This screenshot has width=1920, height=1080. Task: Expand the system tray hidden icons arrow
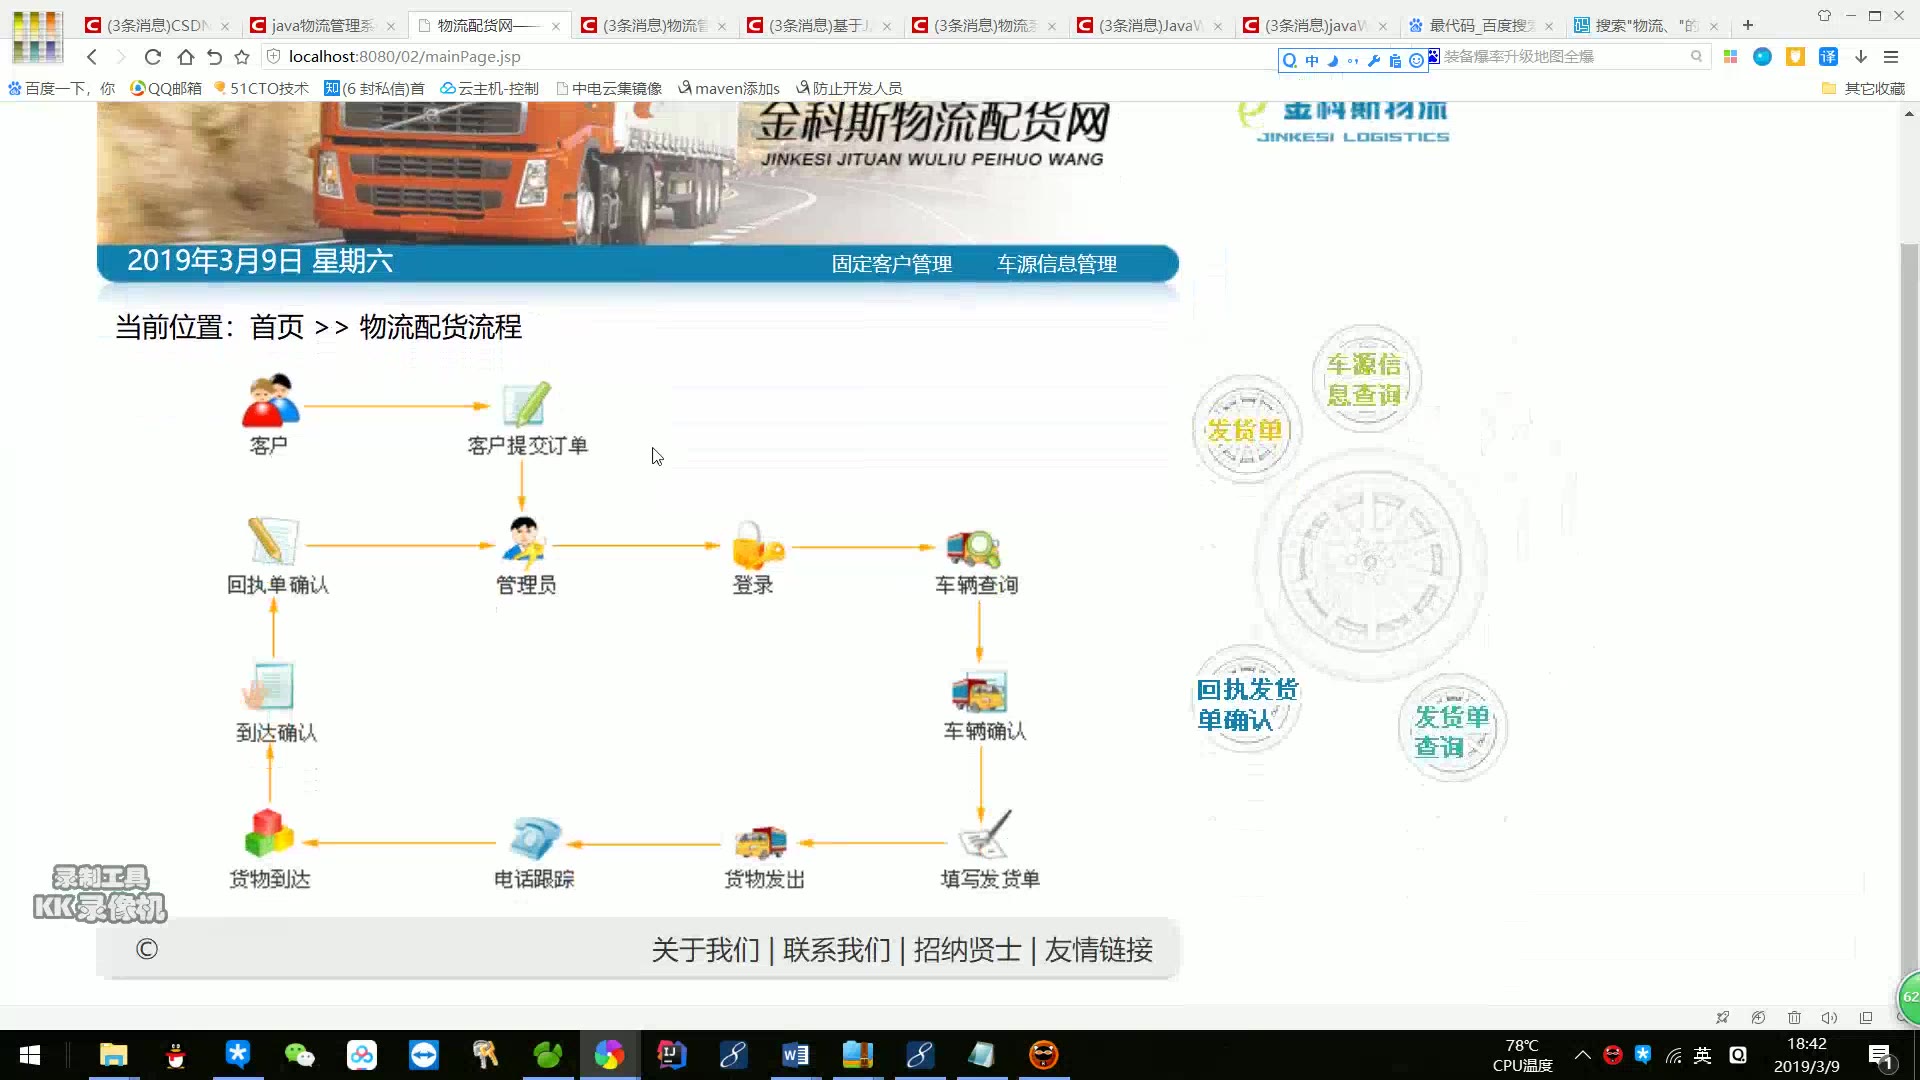(1582, 1055)
